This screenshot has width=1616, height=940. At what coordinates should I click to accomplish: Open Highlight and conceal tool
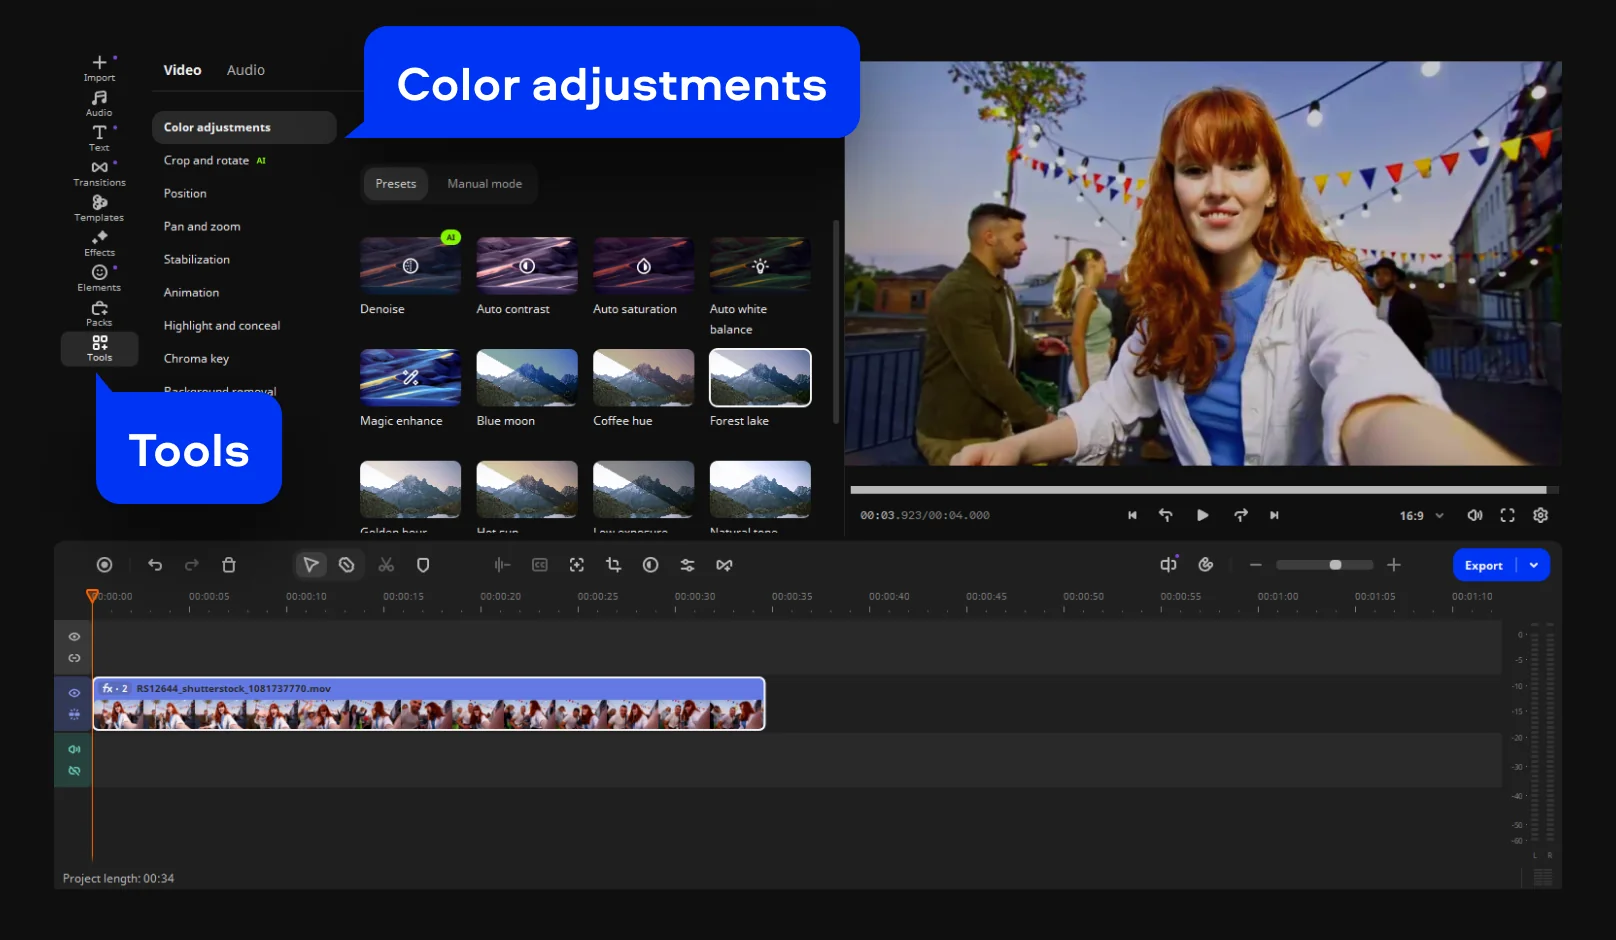222,325
